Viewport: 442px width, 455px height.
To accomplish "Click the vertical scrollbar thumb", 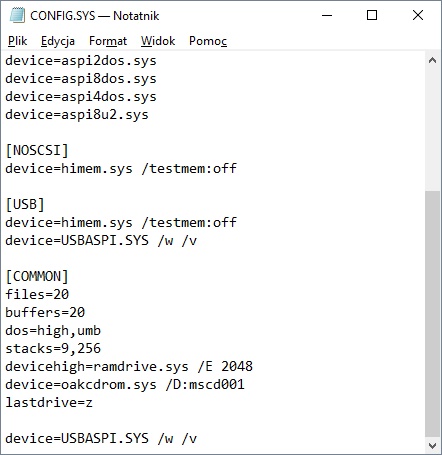I will [432, 314].
